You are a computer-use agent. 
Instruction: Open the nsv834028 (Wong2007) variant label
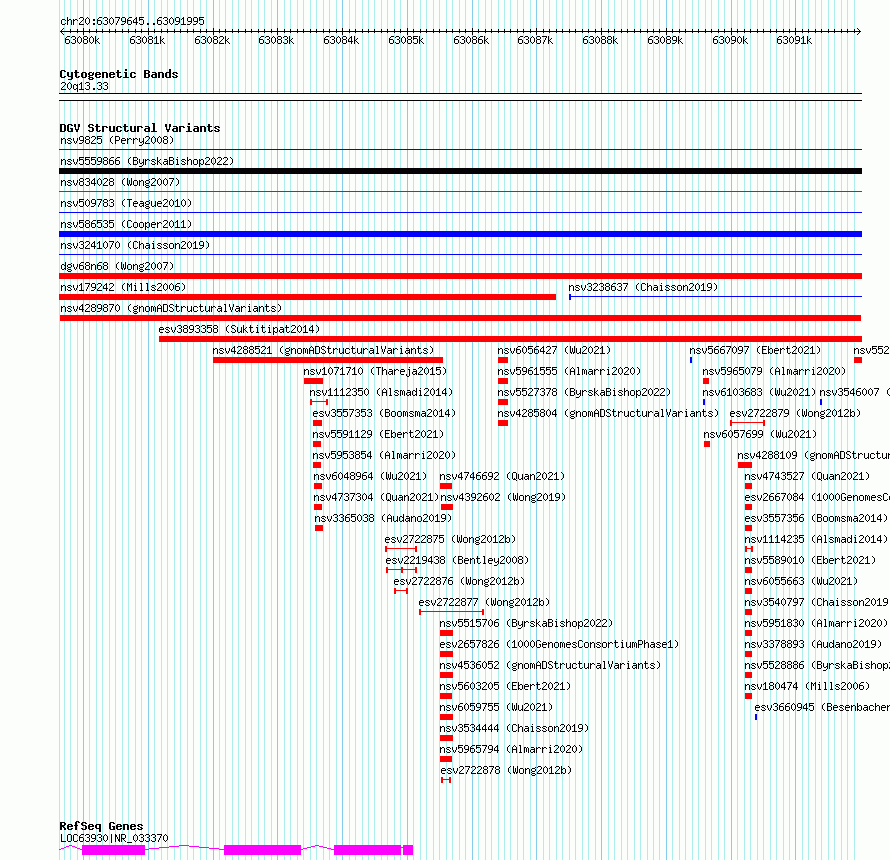pos(120,182)
